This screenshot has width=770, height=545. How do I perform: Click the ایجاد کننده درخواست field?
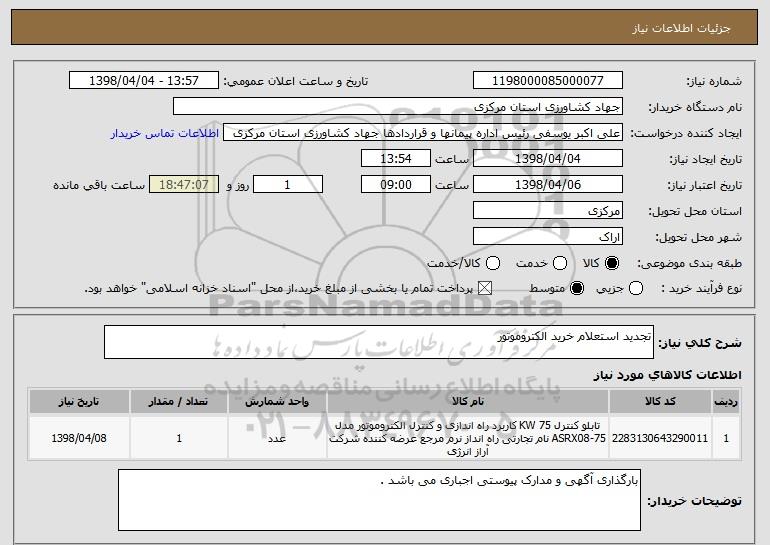[x=423, y=133]
